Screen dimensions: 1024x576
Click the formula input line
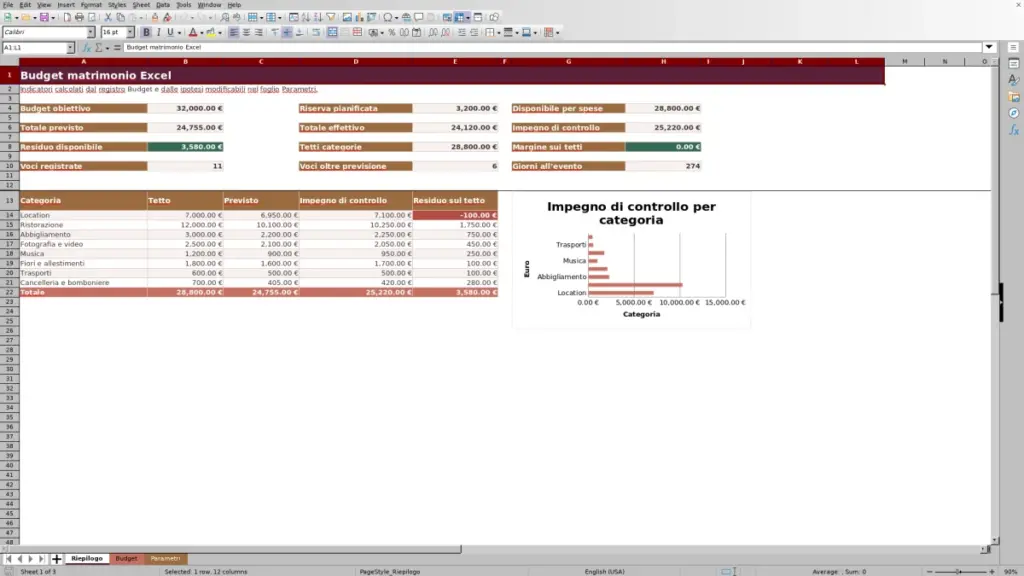pos(552,48)
